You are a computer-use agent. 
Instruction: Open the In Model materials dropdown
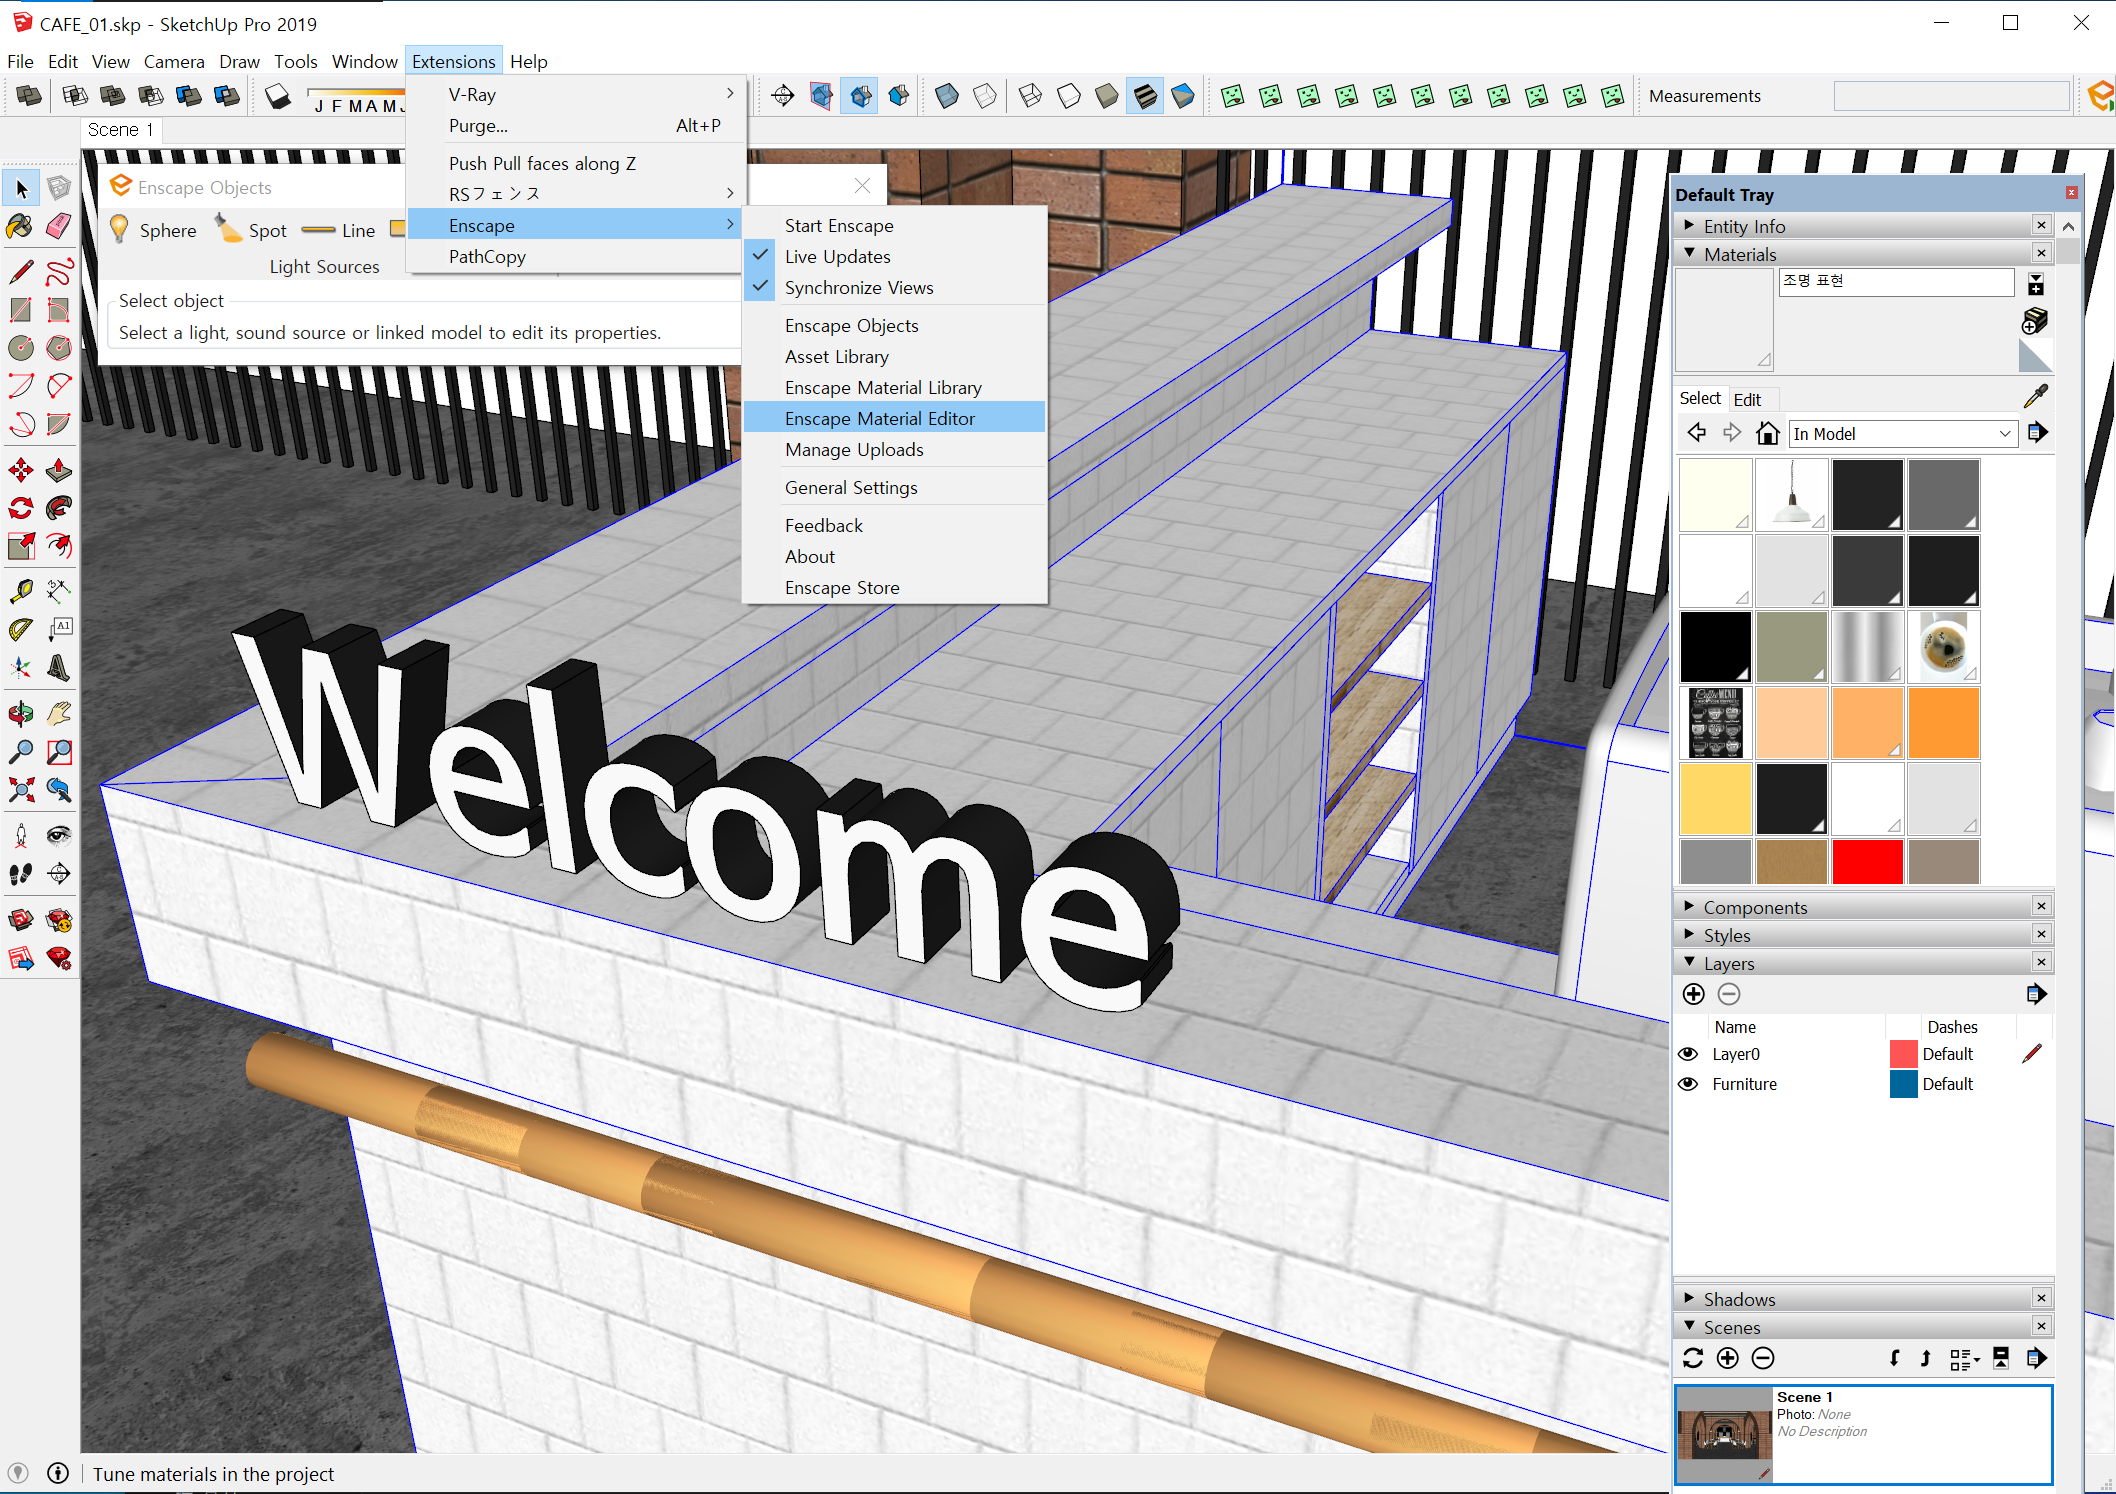click(x=1902, y=433)
